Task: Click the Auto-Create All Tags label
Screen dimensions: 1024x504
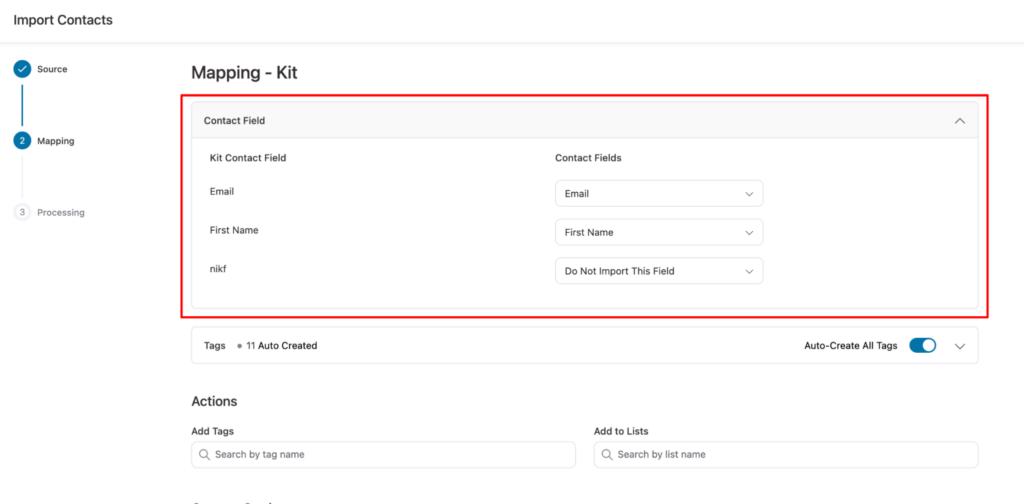Action: pyautogui.click(x=850, y=346)
